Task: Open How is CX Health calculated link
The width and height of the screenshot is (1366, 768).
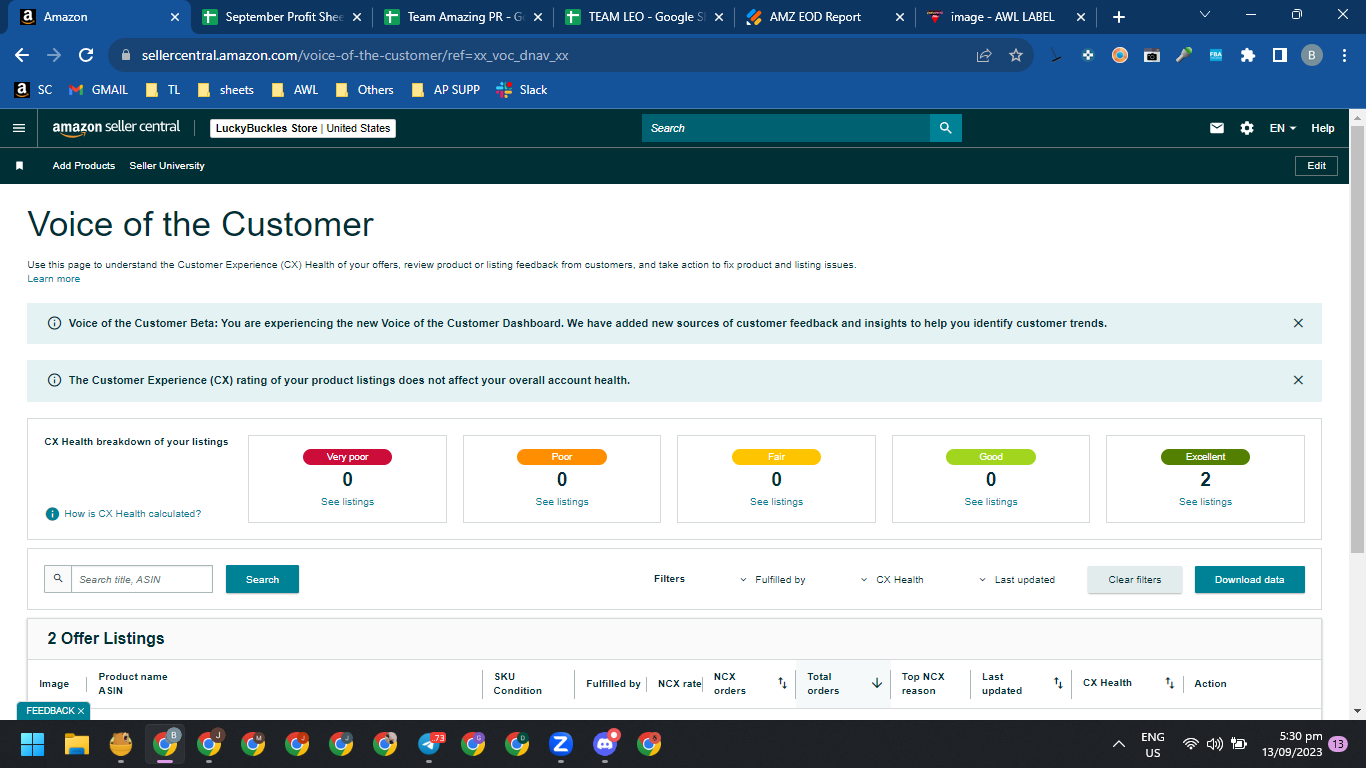Action: [x=133, y=514]
